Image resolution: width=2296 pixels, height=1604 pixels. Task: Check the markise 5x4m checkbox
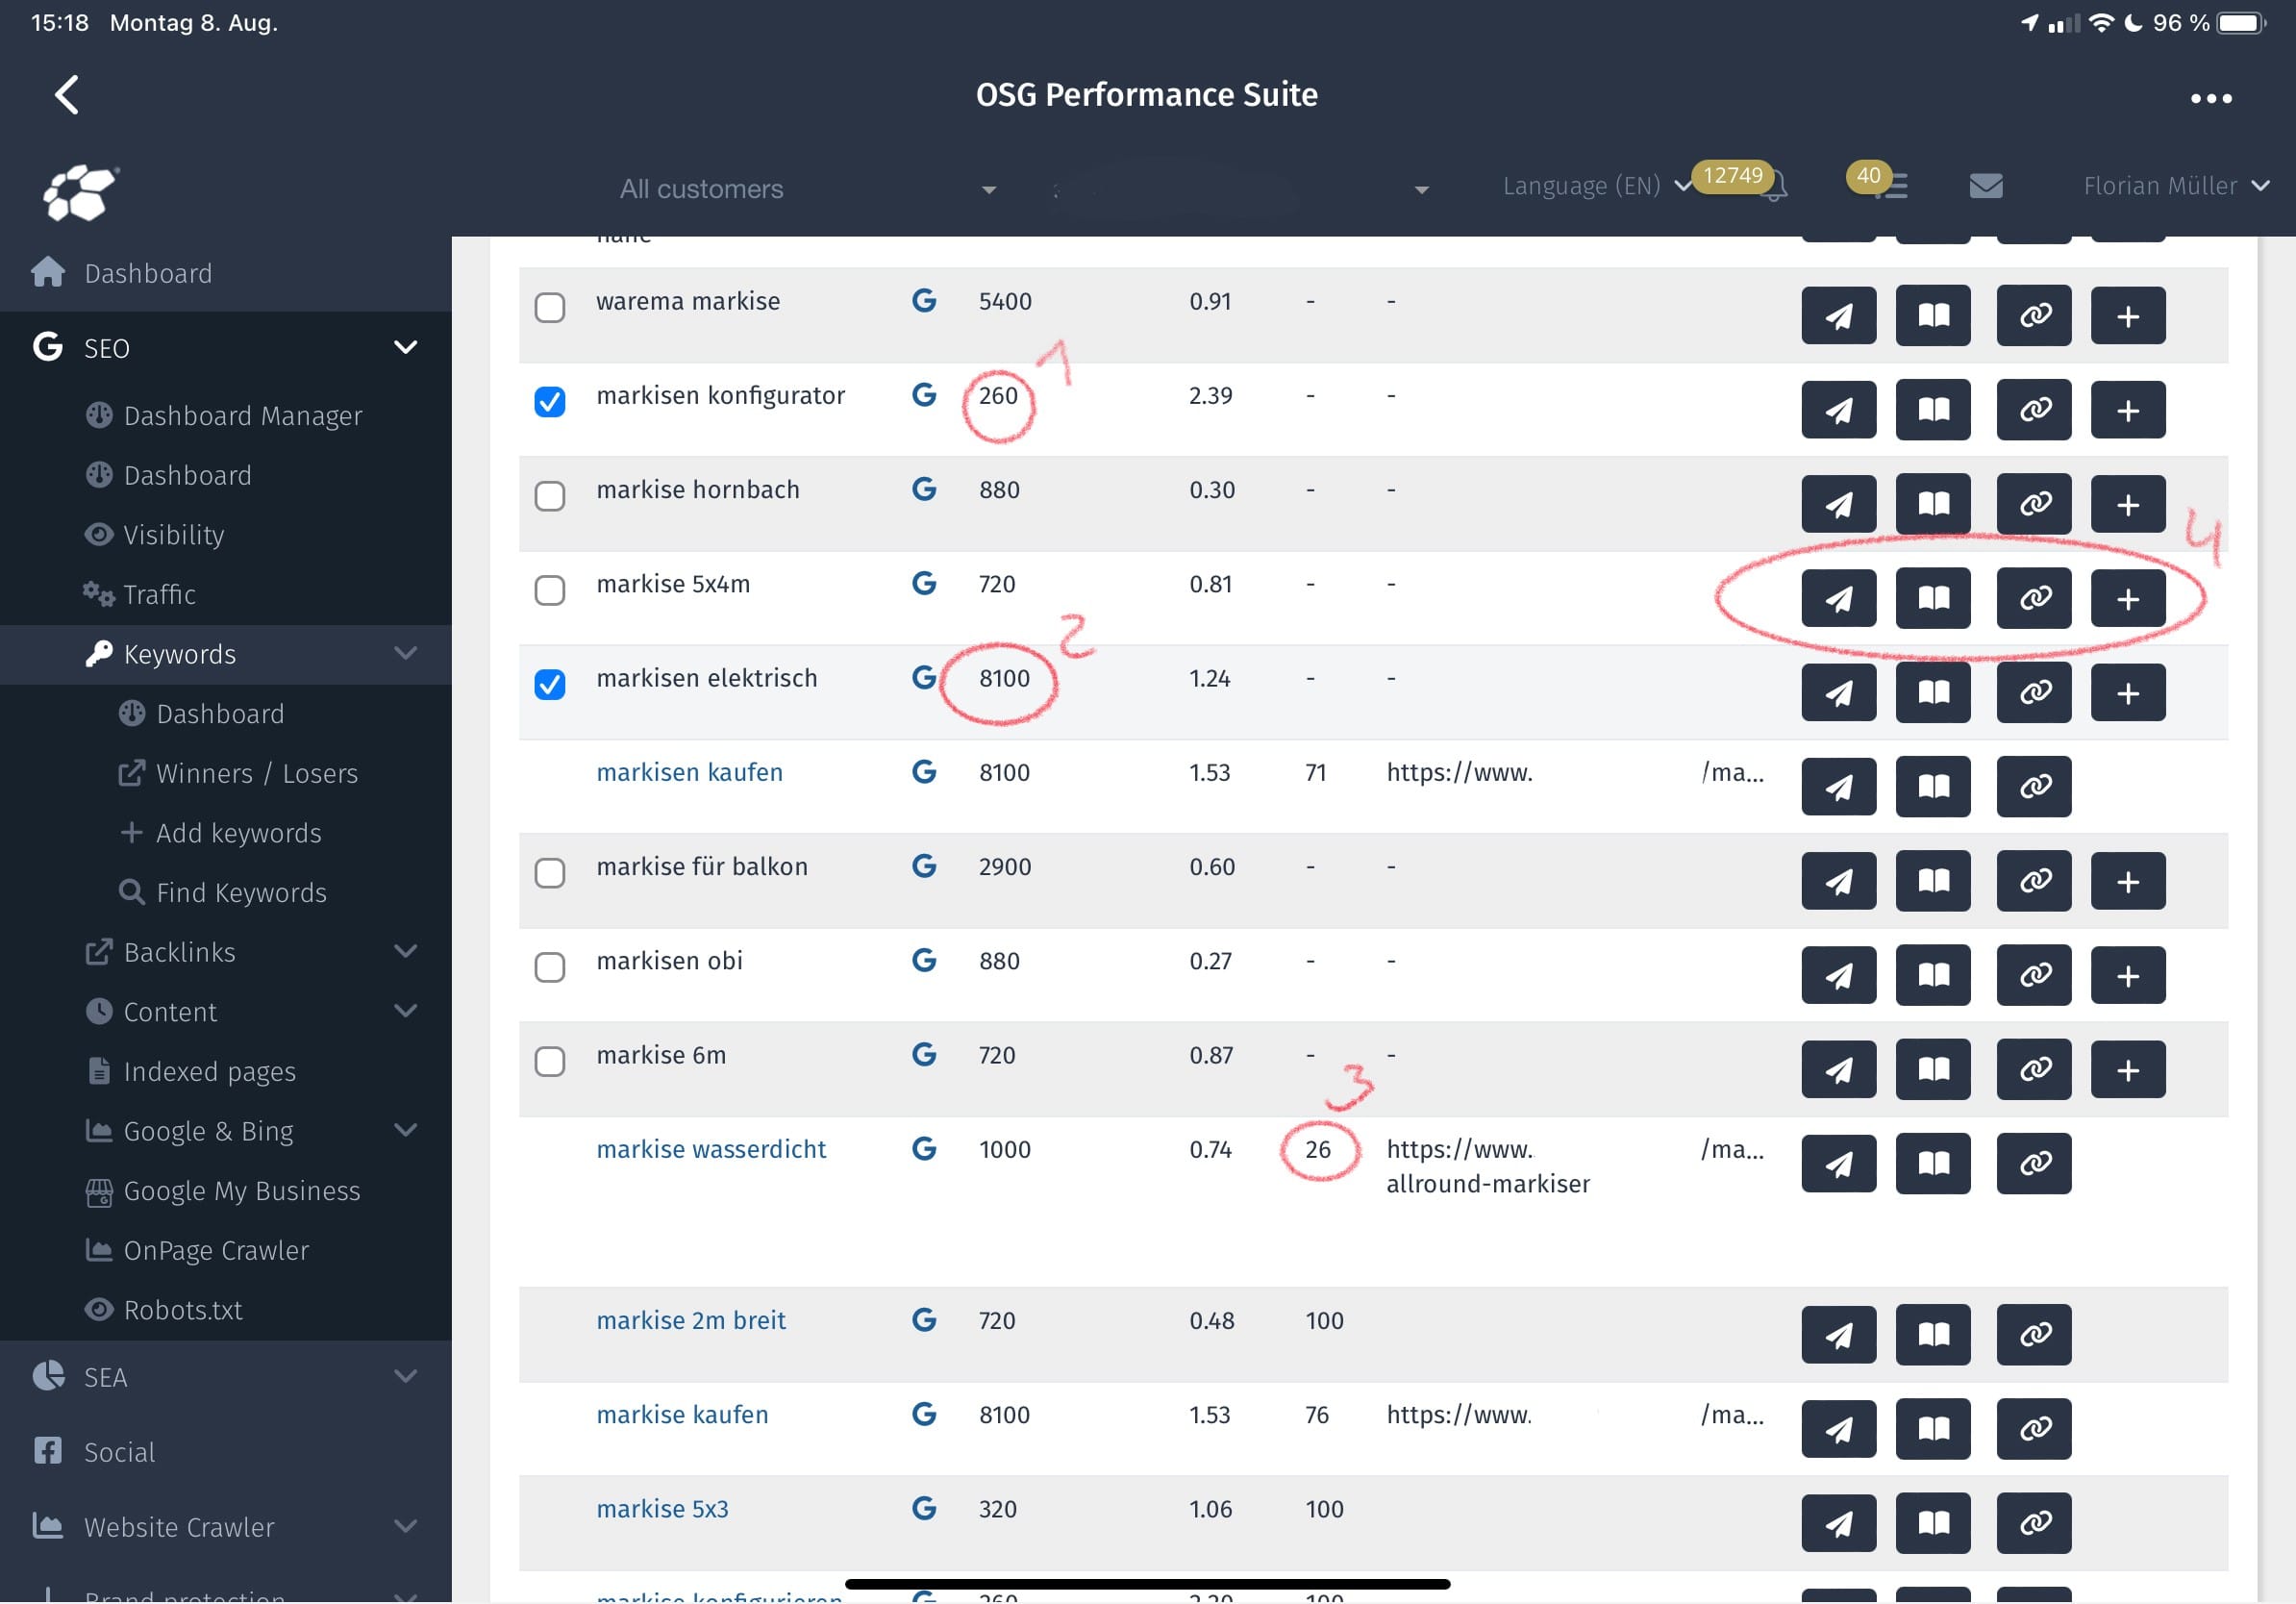point(549,590)
